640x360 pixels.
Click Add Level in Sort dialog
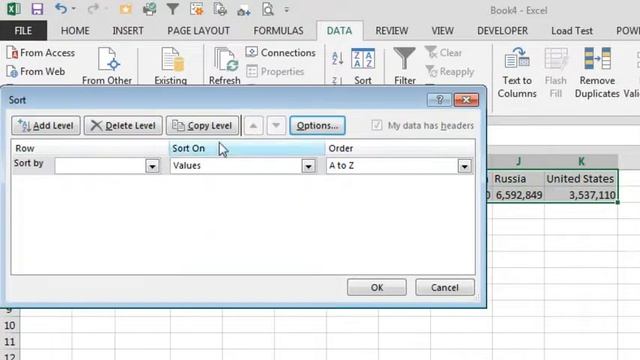(x=46, y=125)
